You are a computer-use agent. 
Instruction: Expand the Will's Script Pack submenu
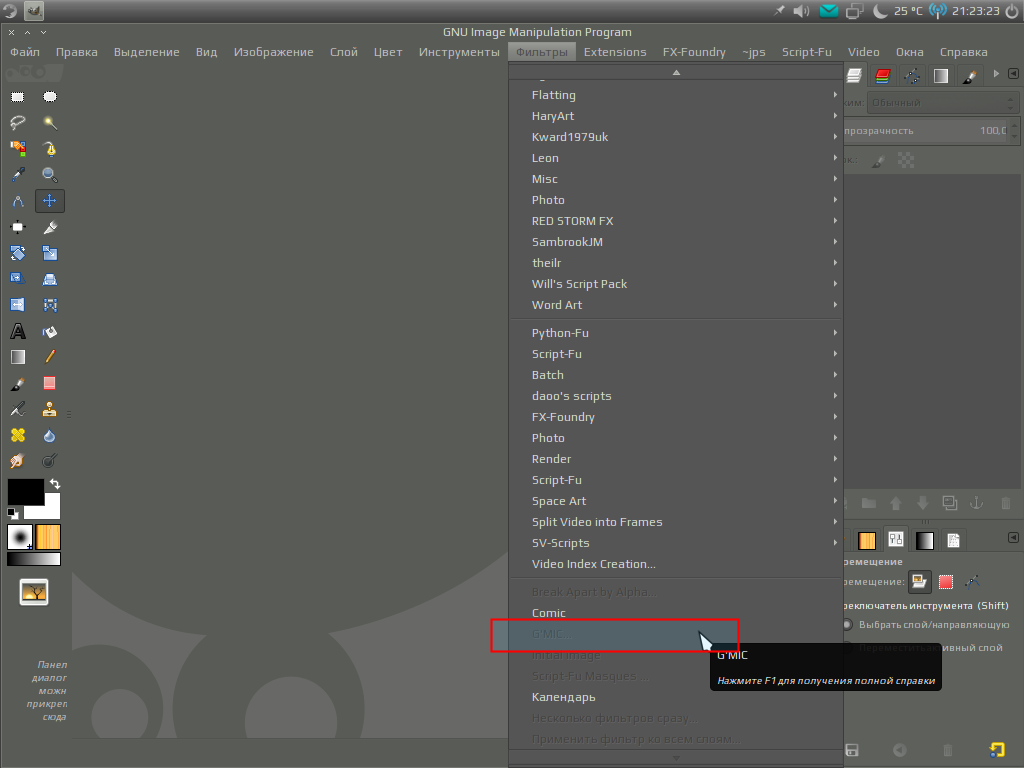(677, 283)
